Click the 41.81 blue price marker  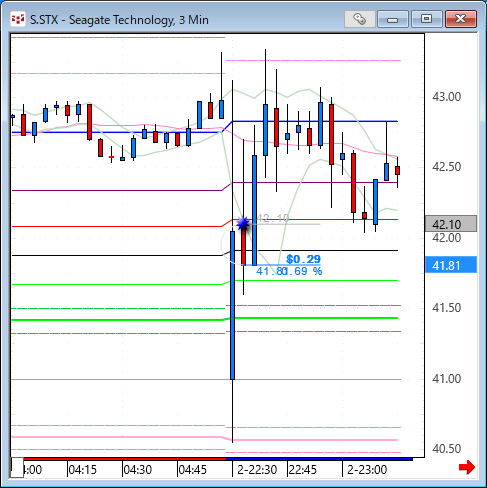[451, 265]
